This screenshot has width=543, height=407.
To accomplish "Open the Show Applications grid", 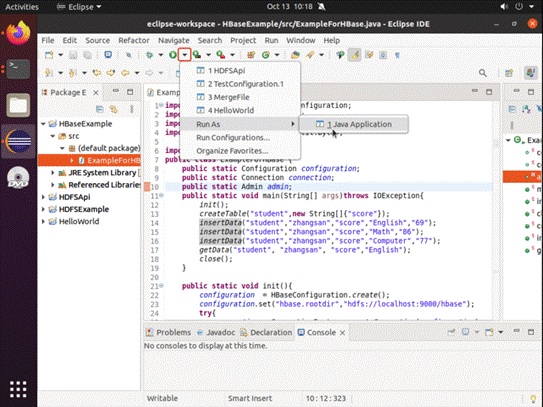I will (18, 389).
